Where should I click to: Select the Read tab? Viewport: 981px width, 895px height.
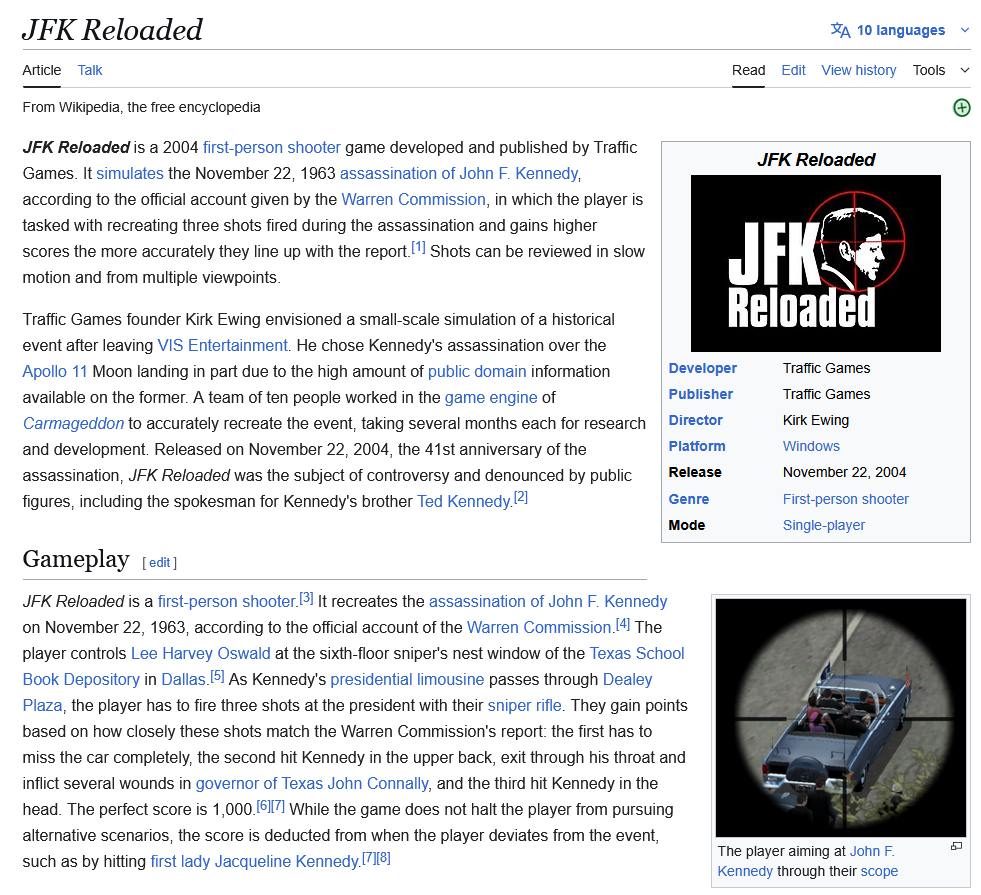coord(748,70)
